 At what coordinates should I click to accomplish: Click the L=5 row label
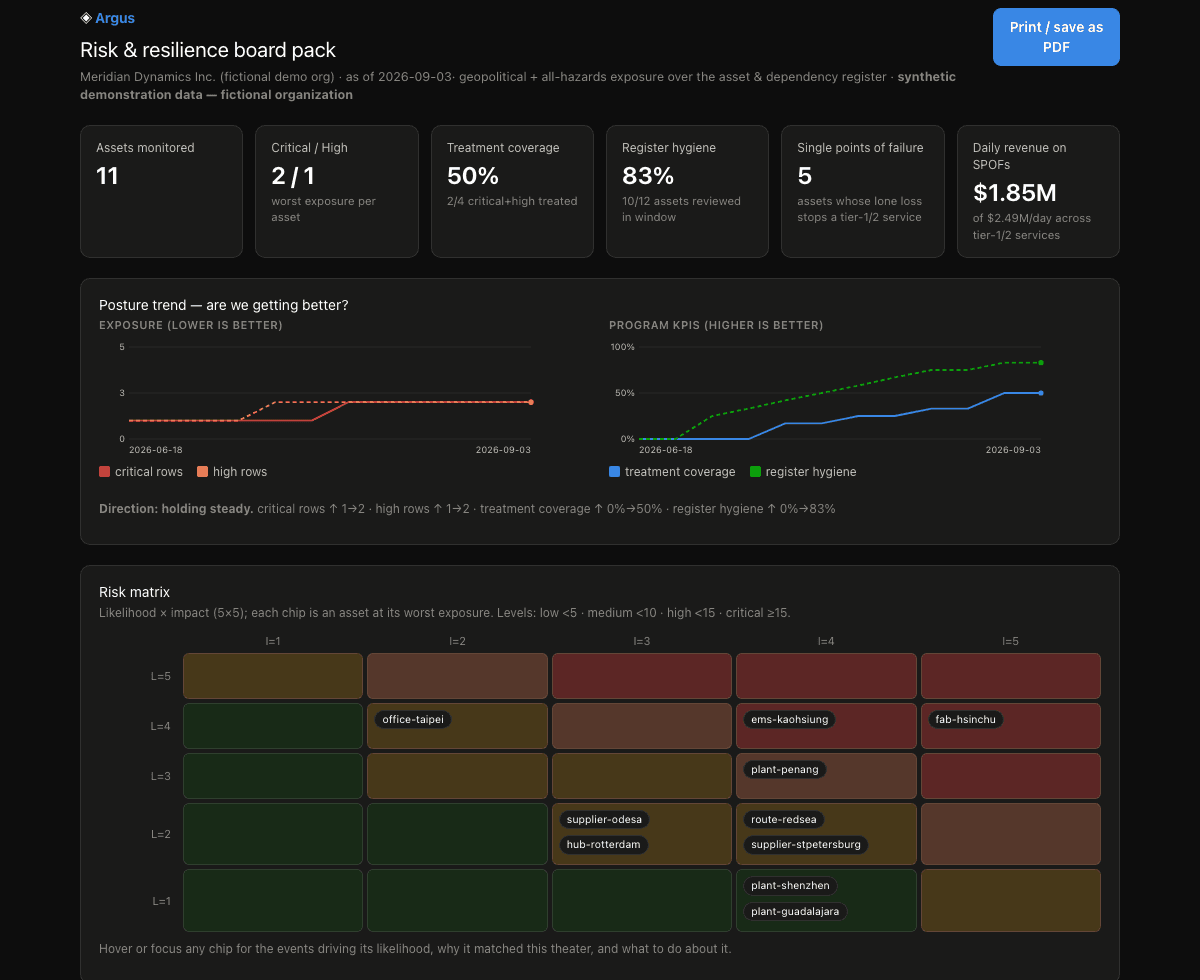[x=161, y=676]
